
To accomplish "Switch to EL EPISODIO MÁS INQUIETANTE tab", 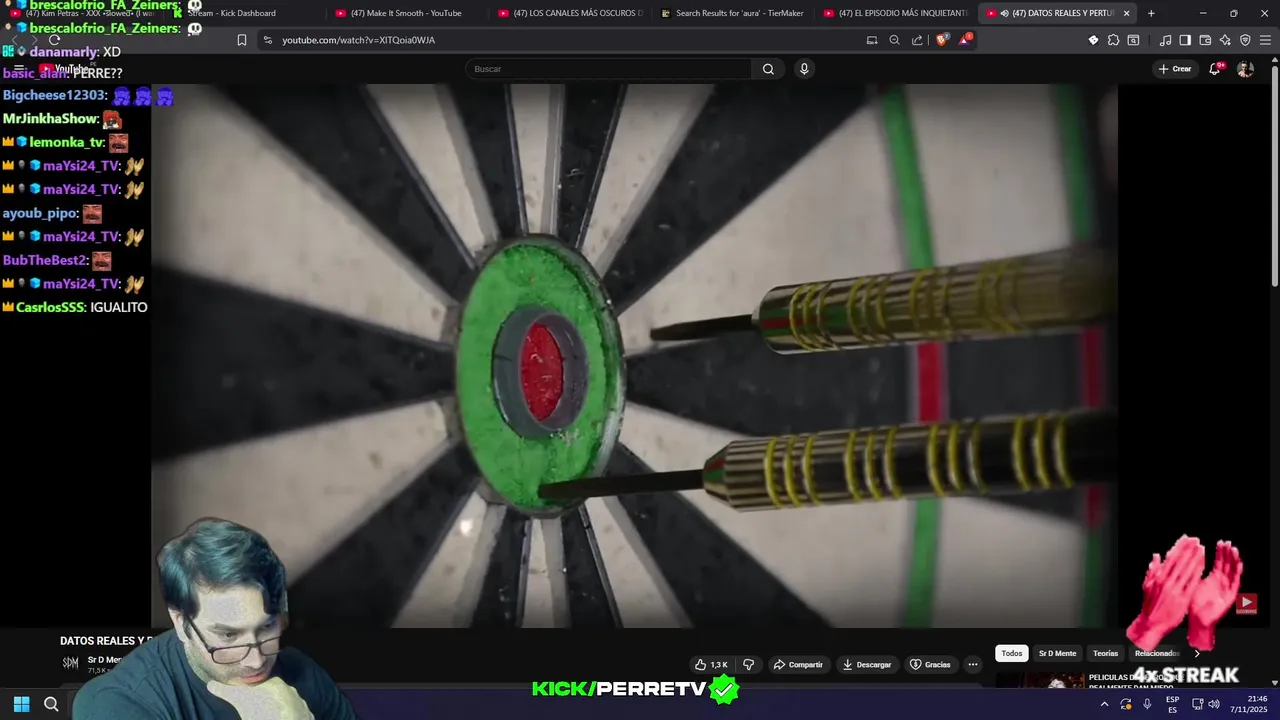I will 895,13.
